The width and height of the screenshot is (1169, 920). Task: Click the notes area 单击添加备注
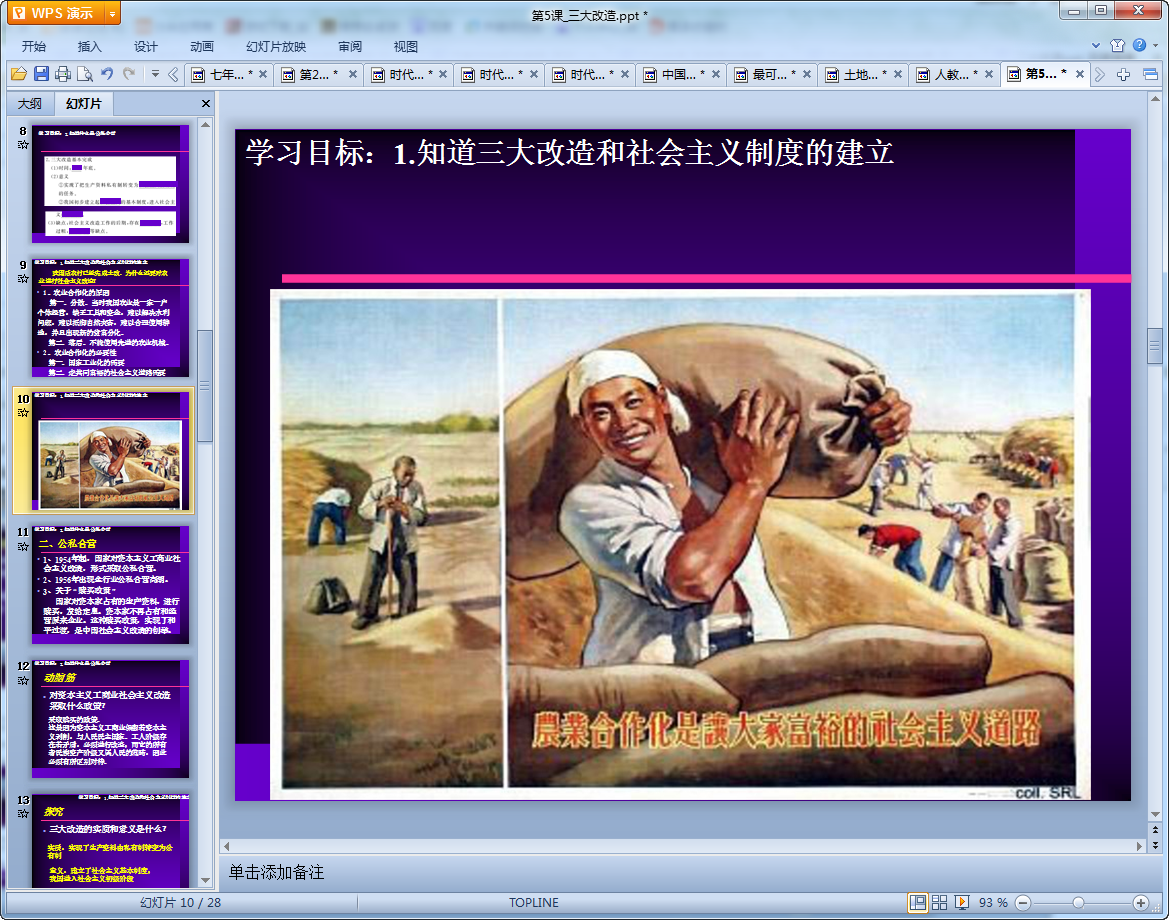(x=276, y=872)
